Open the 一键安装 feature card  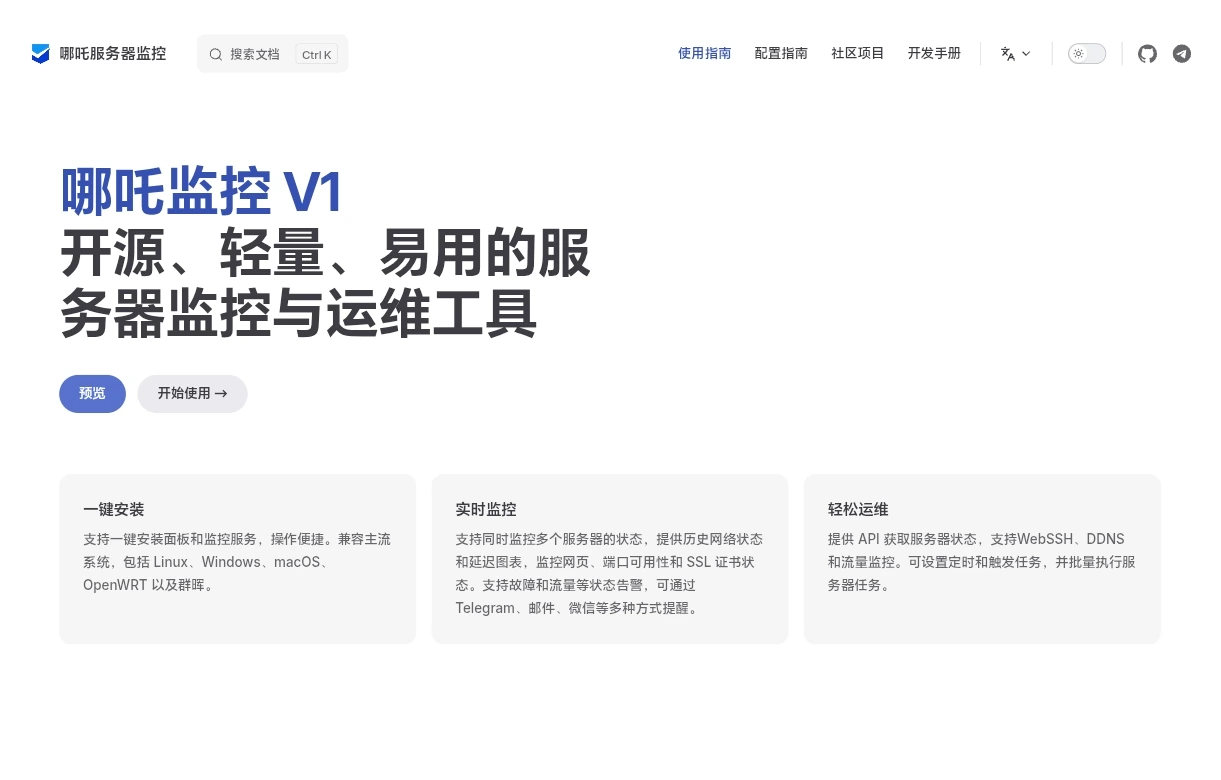(237, 558)
